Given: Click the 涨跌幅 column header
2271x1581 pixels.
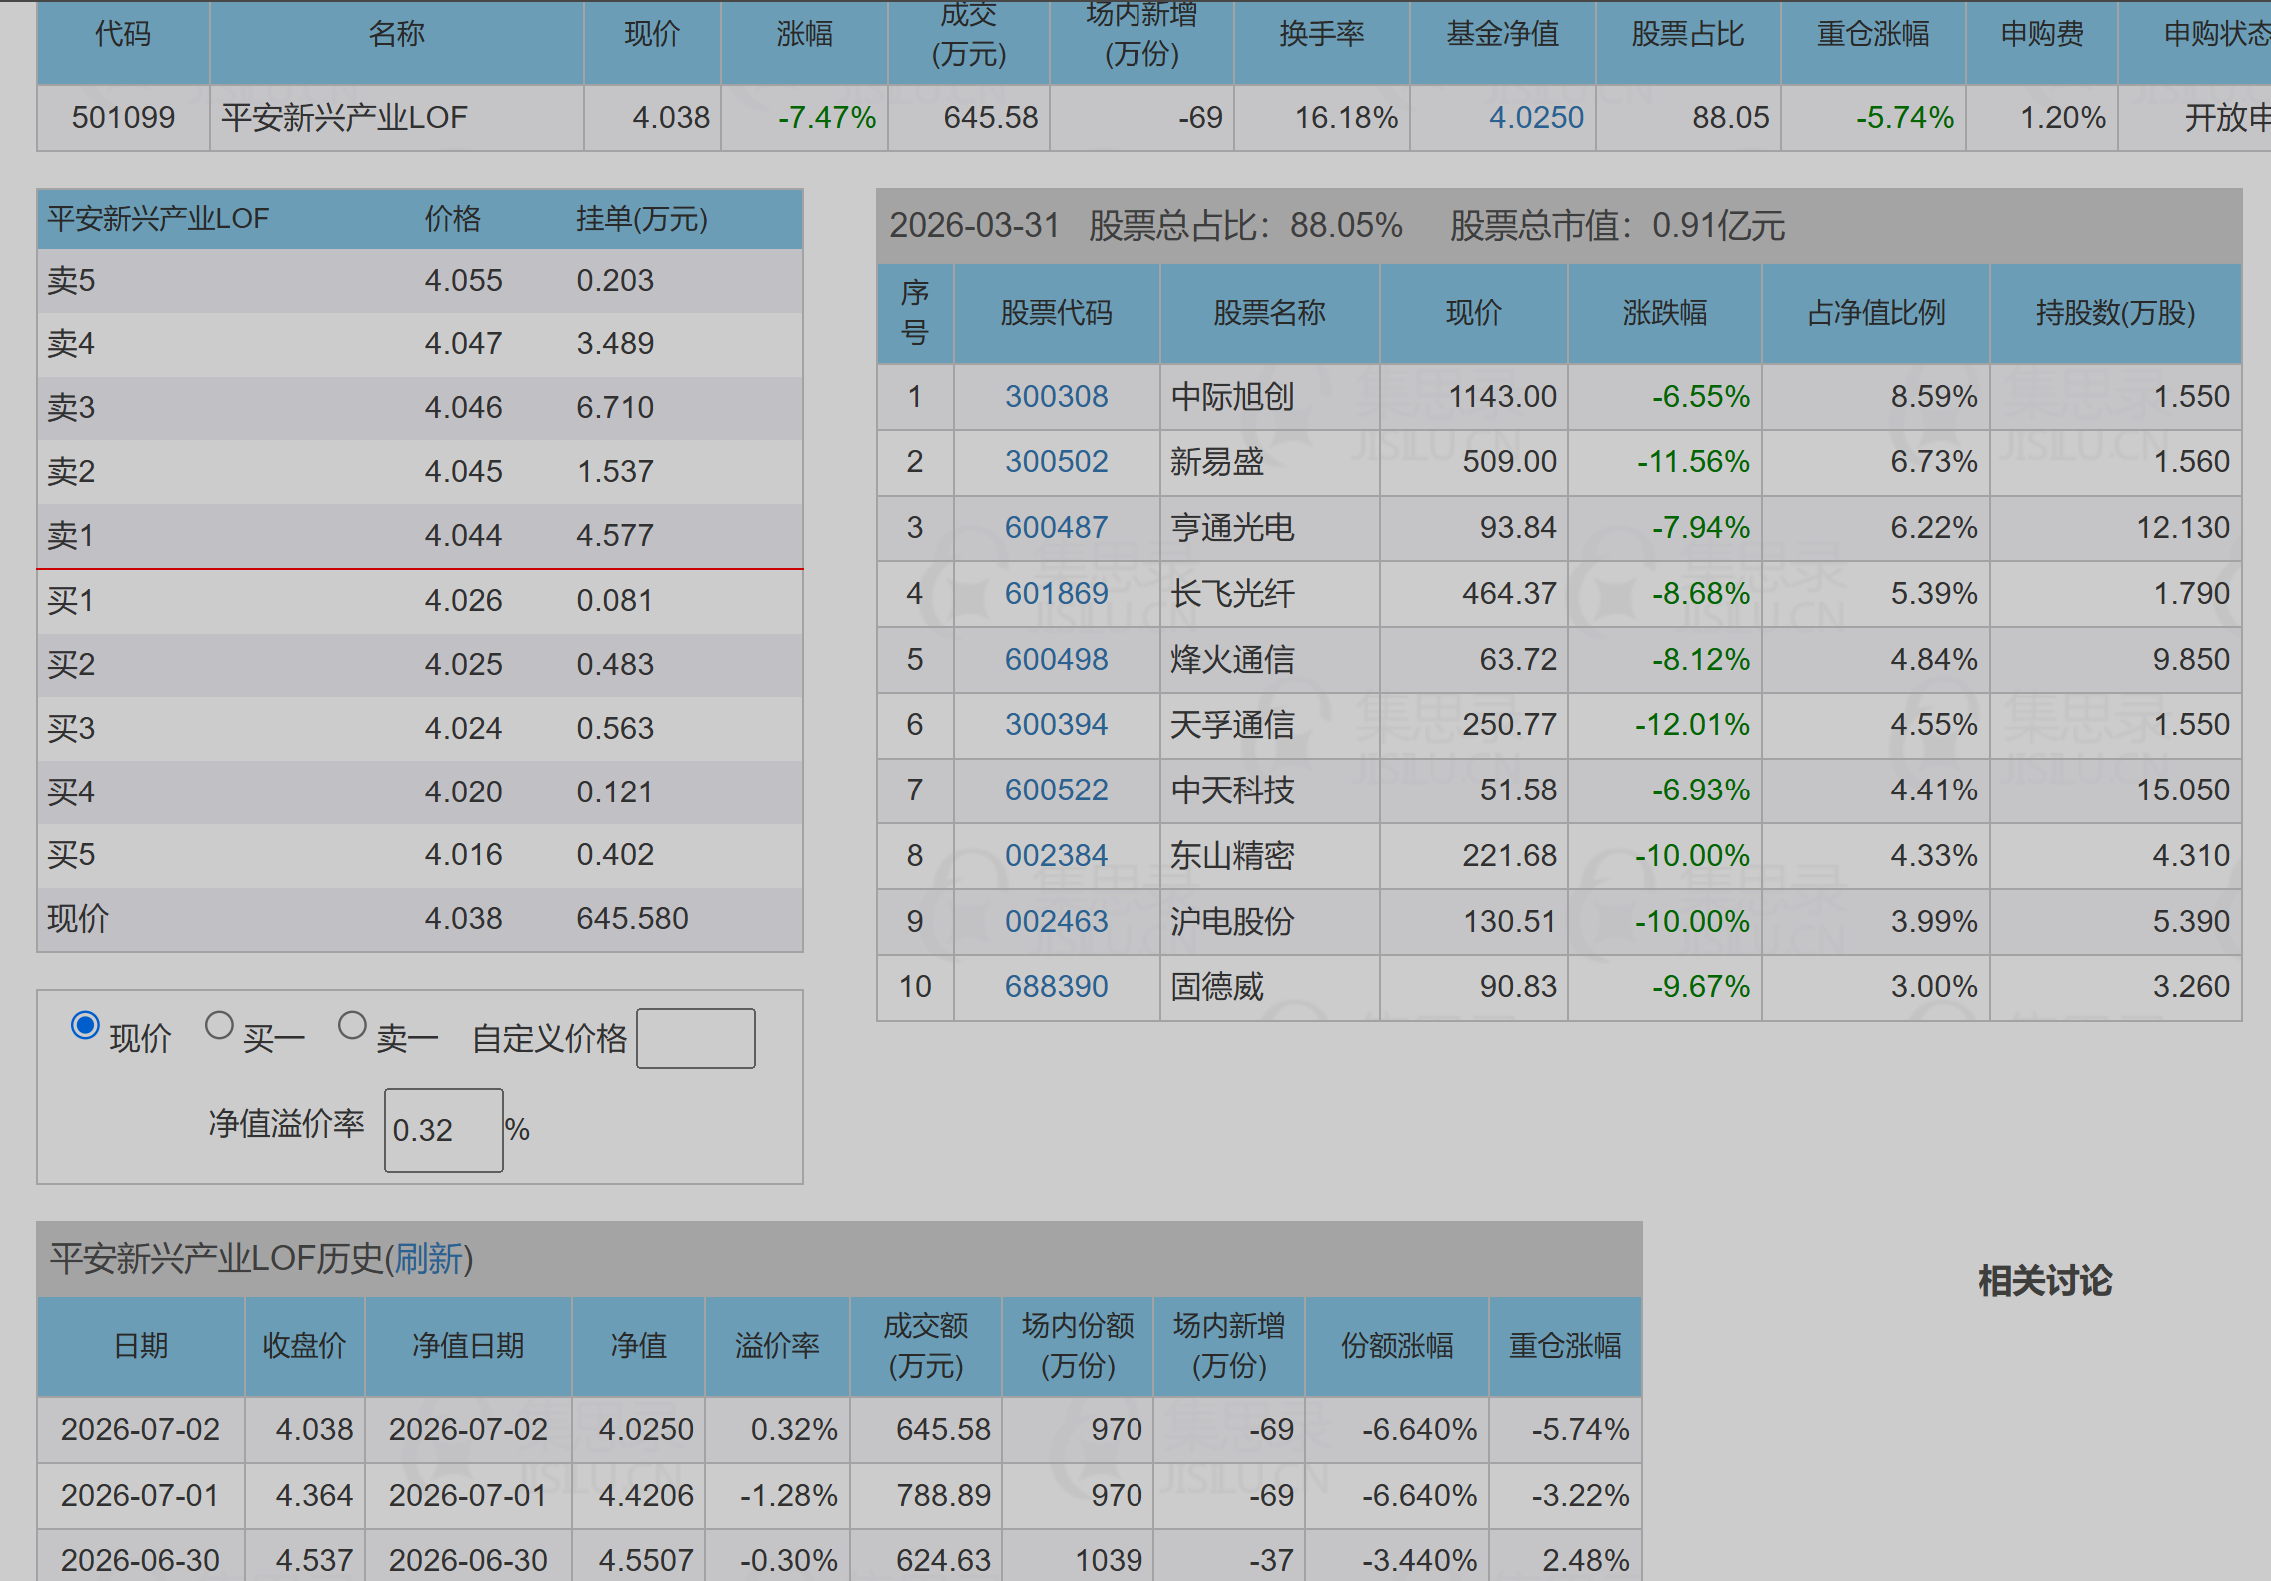Looking at the screenshot, I should point(1664,313).
